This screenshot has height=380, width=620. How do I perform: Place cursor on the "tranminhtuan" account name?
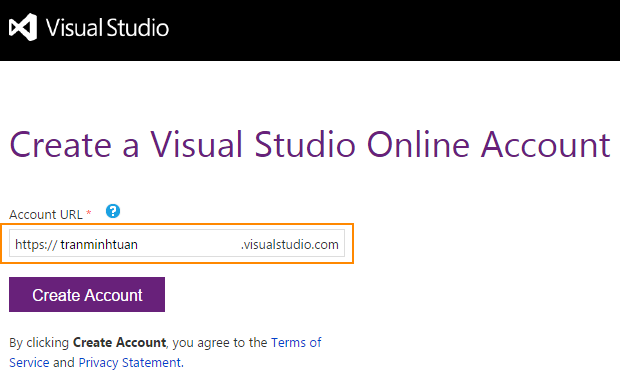coord(99,244)
